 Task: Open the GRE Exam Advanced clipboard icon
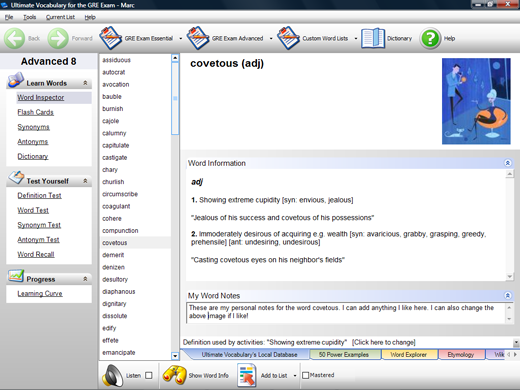point(198,38)
